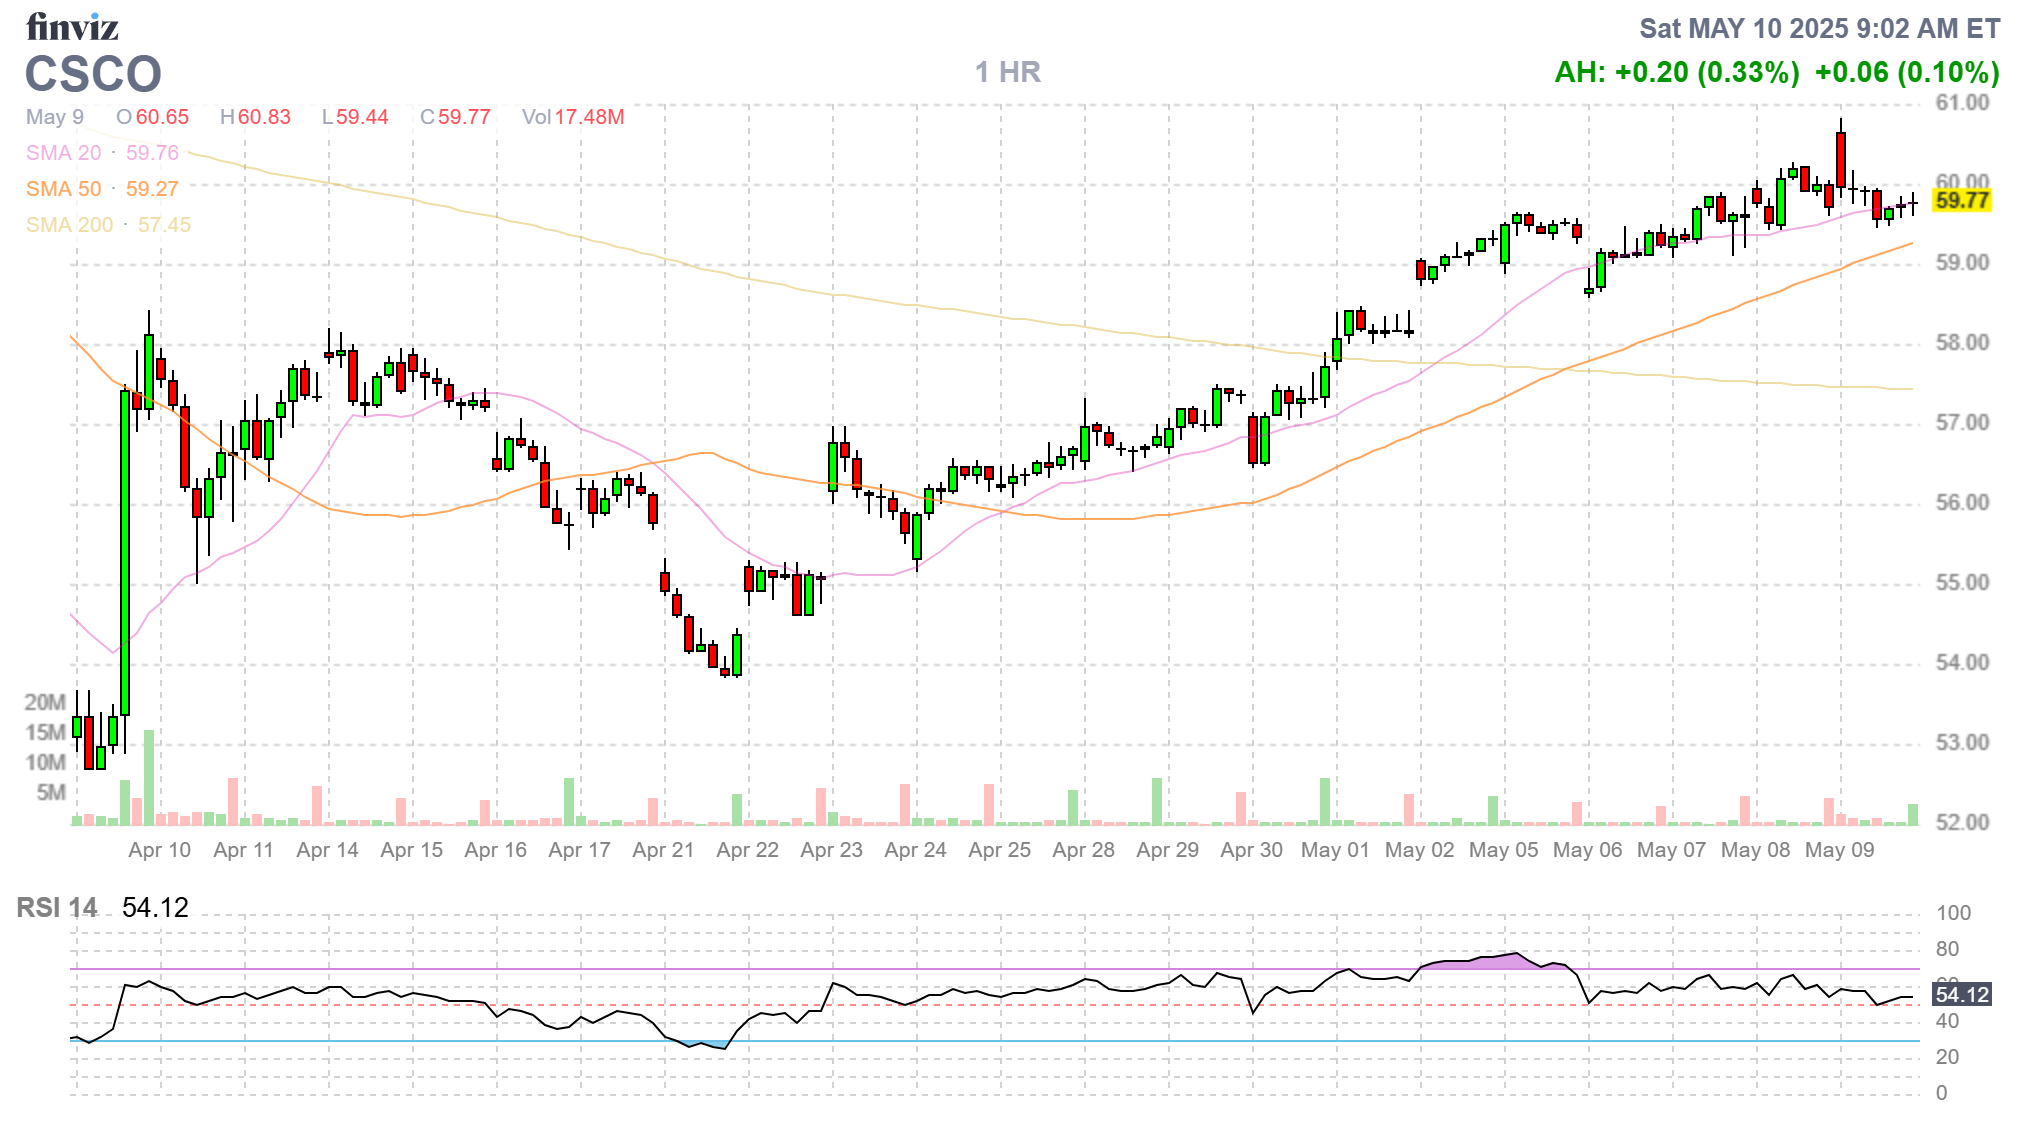Click the 20M volume axis label
The image size is (2026, 1124).
click(45, 702)
